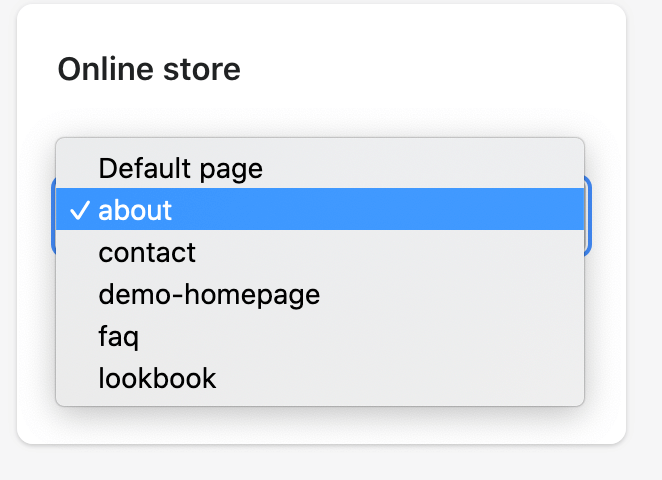Pick the "demo-homepage" option
This screenshot has width=662, height=480.
209,294
